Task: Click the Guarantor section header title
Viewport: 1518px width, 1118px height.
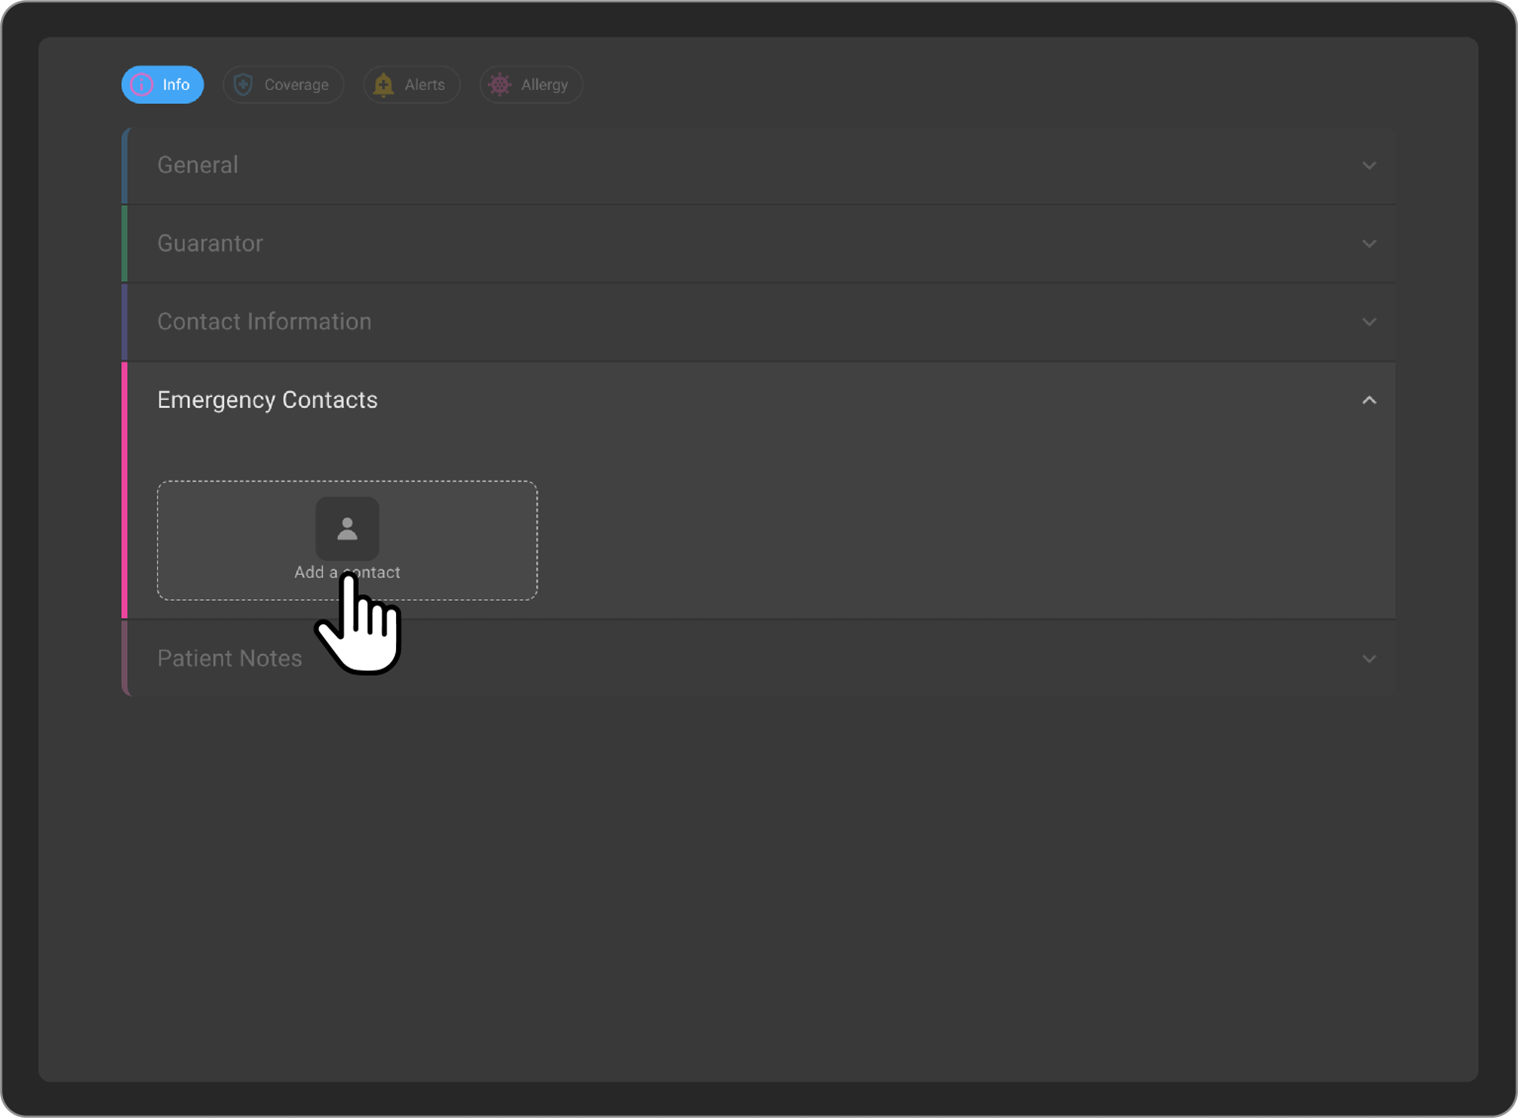Action: click(x=210, y=243)
